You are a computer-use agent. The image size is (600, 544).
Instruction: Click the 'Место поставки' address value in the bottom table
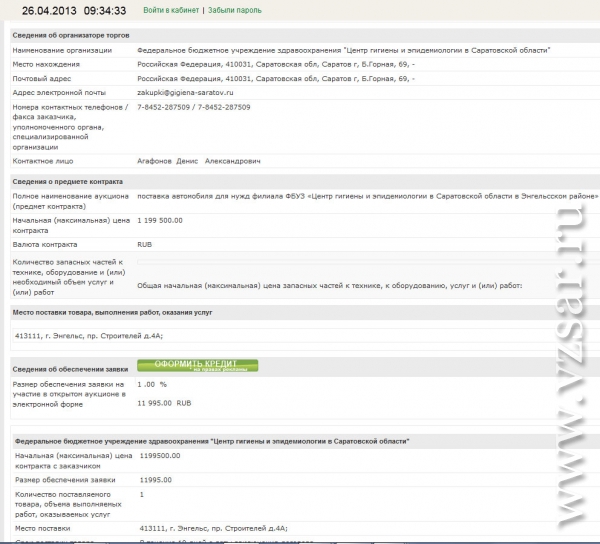point(214,528)
